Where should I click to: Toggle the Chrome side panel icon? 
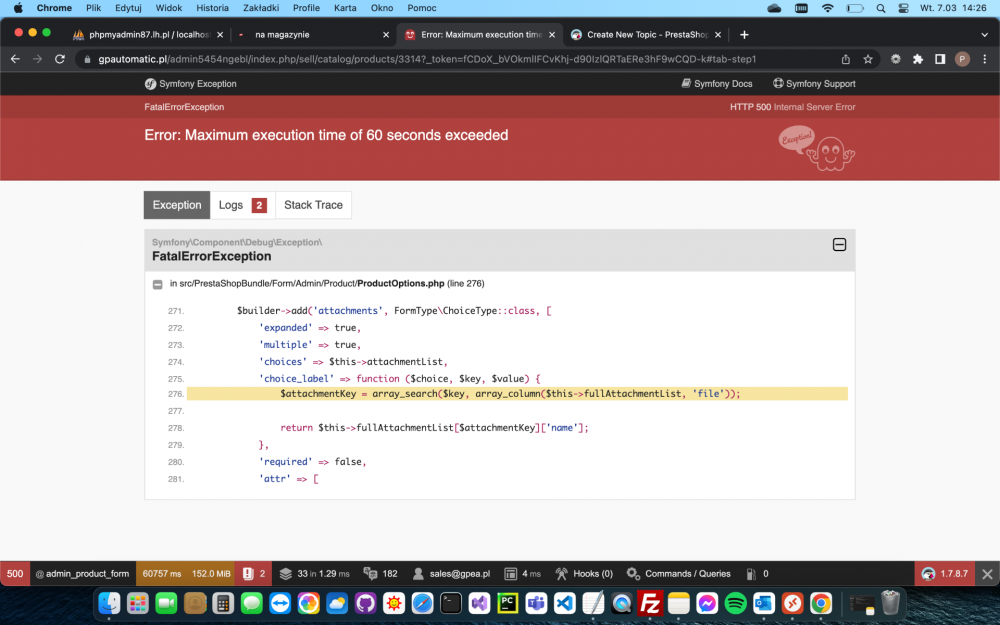[939, 59]
